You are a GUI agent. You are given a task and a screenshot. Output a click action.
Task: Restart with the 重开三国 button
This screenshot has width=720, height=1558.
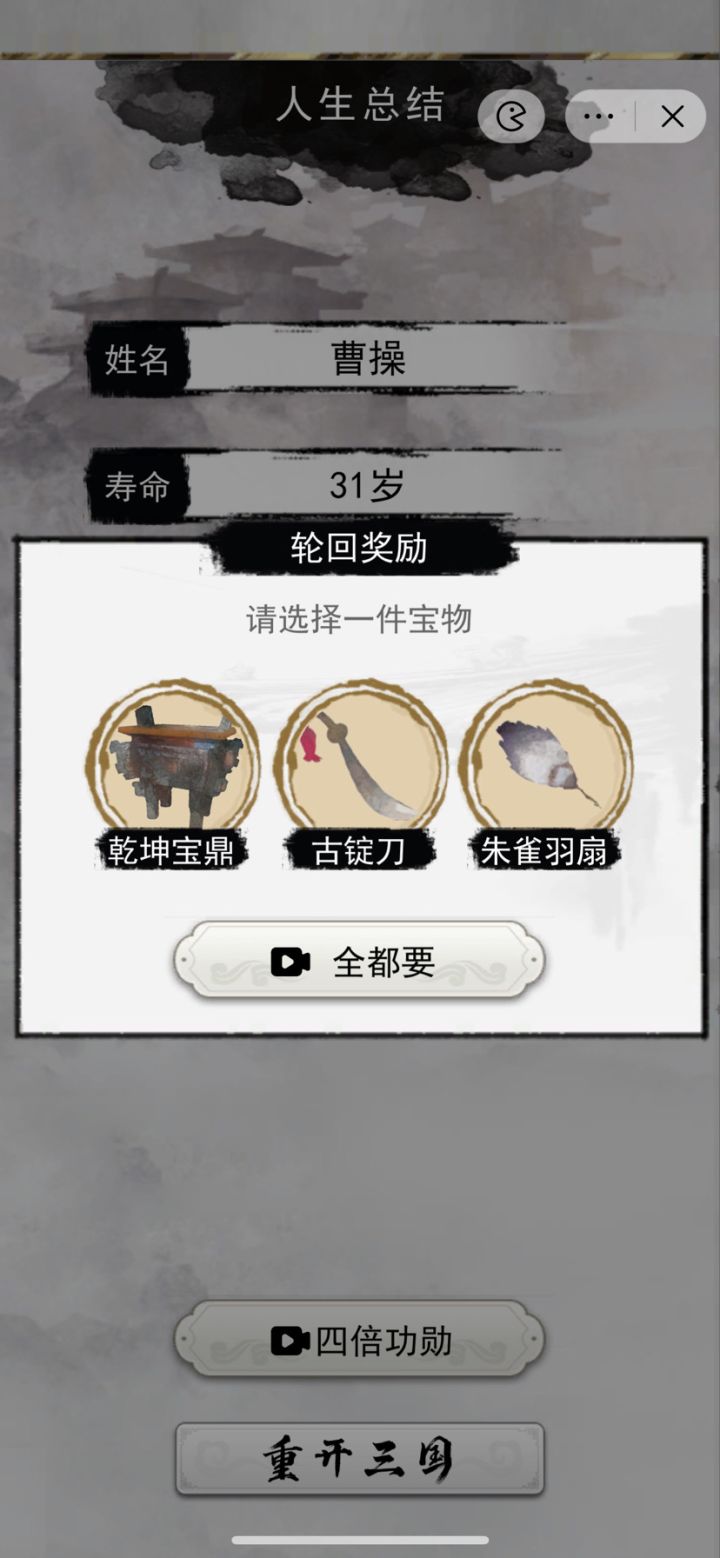pyautogui.click(x=360, y=1459)
